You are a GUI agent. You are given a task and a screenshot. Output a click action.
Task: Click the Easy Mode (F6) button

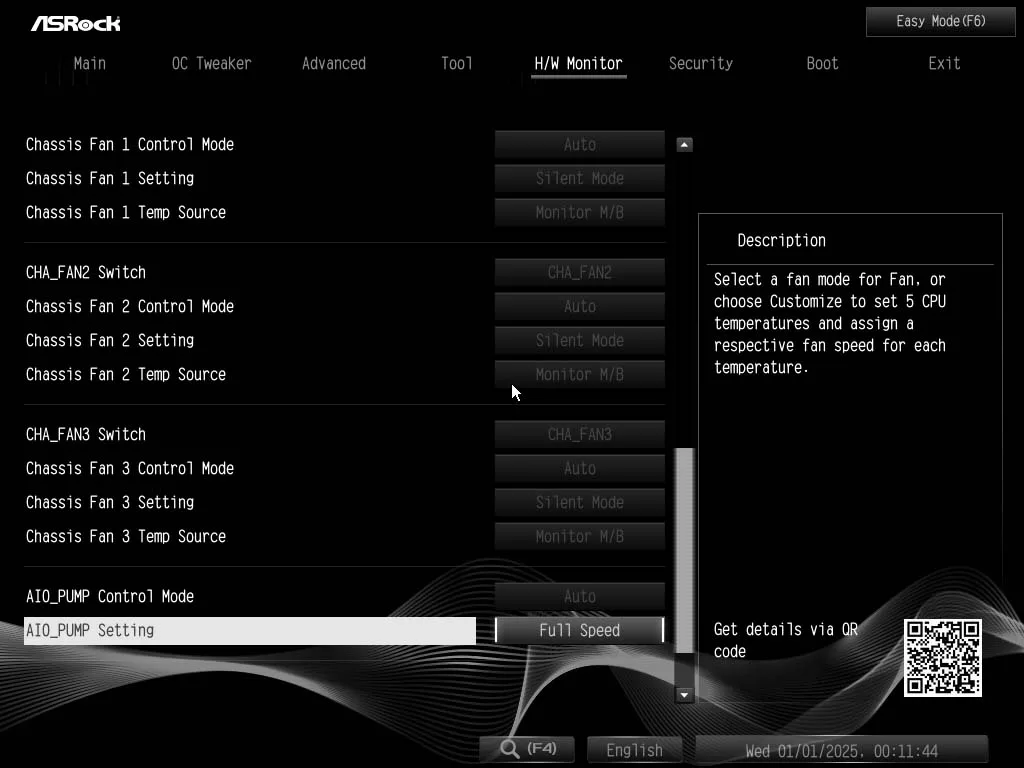point(940,22)
